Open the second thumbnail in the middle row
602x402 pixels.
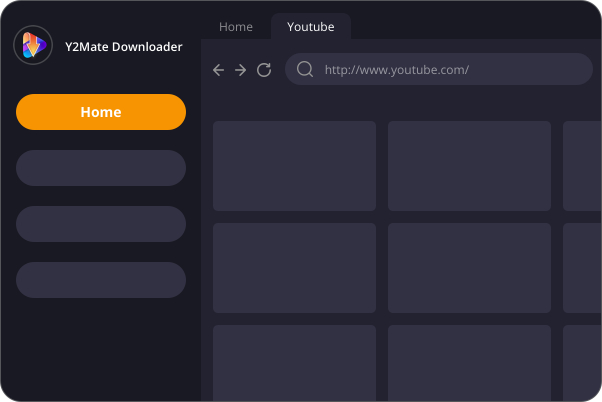[469, 268]
